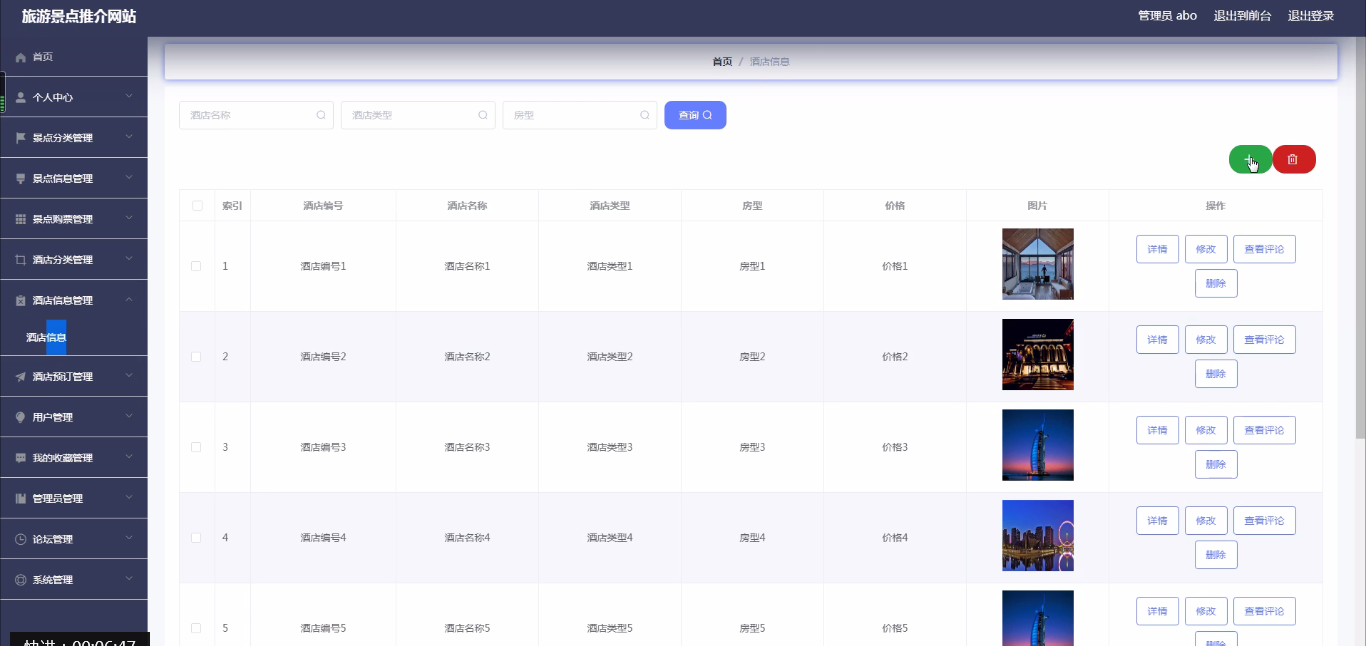Click the grid icon beside 景点购票管理
Image resolution: width=1366 pixels, height=646 pixels.
tap(21, 219)
